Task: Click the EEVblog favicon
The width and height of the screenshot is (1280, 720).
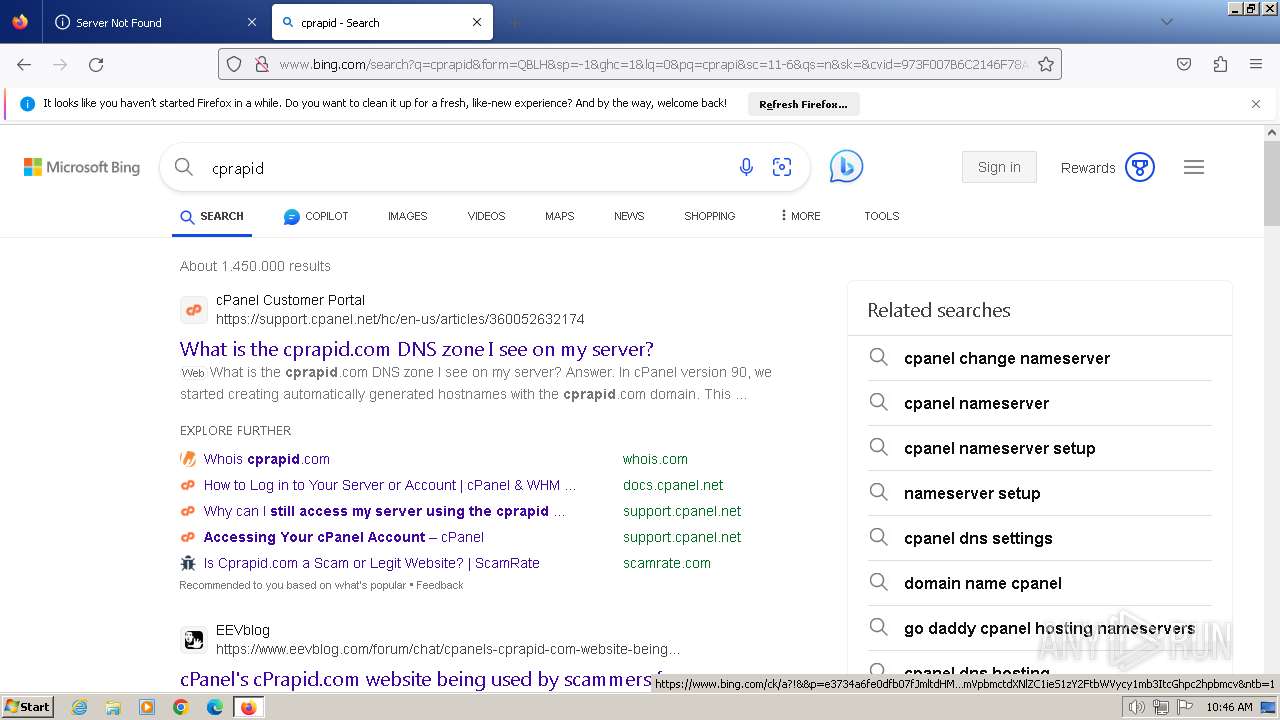Action: tap(194, 640)
